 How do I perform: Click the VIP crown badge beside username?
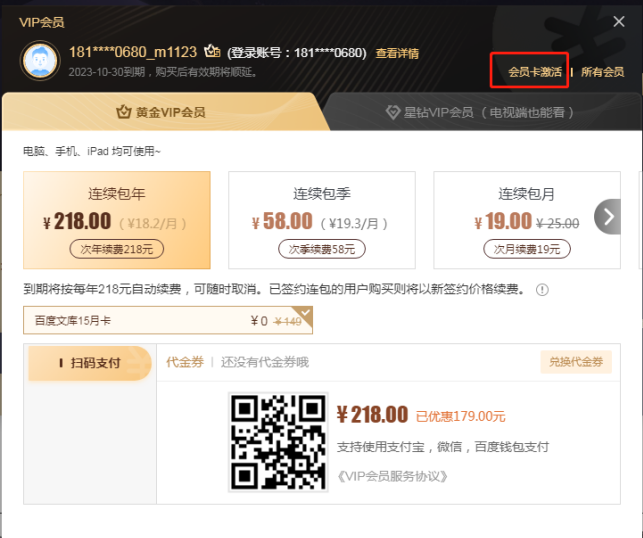tap(212, 52)
